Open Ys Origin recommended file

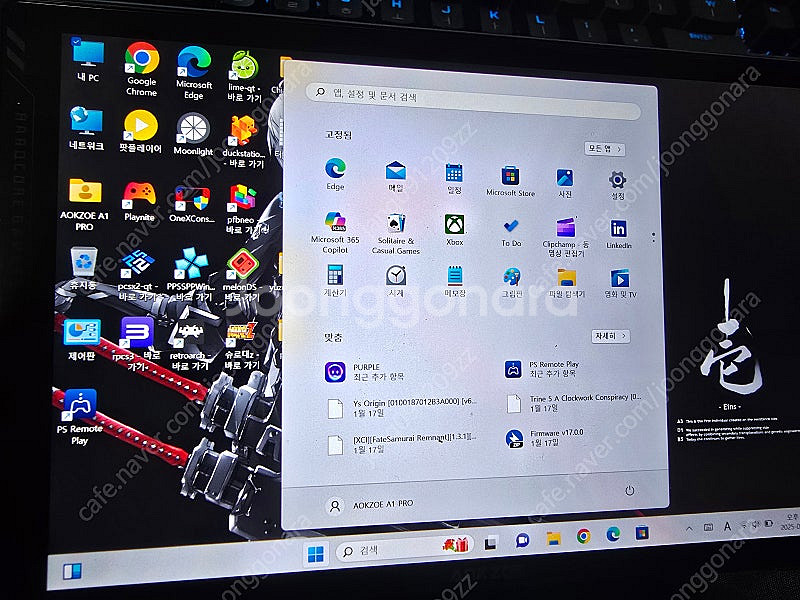pyautogui.click(x=401, y=408)
